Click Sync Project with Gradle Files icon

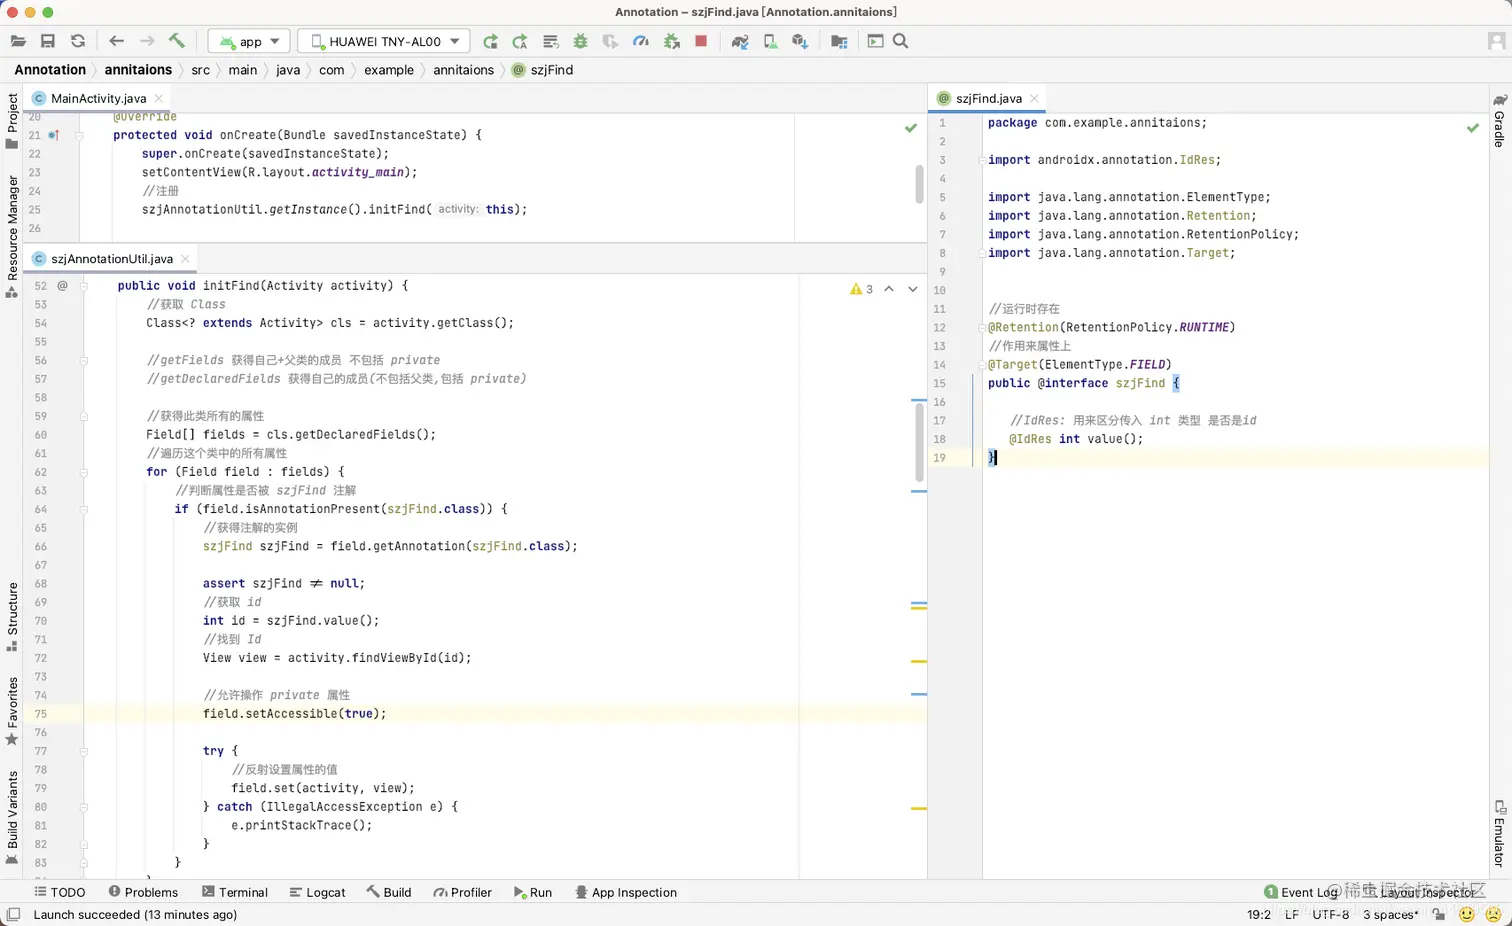(739, 41)
